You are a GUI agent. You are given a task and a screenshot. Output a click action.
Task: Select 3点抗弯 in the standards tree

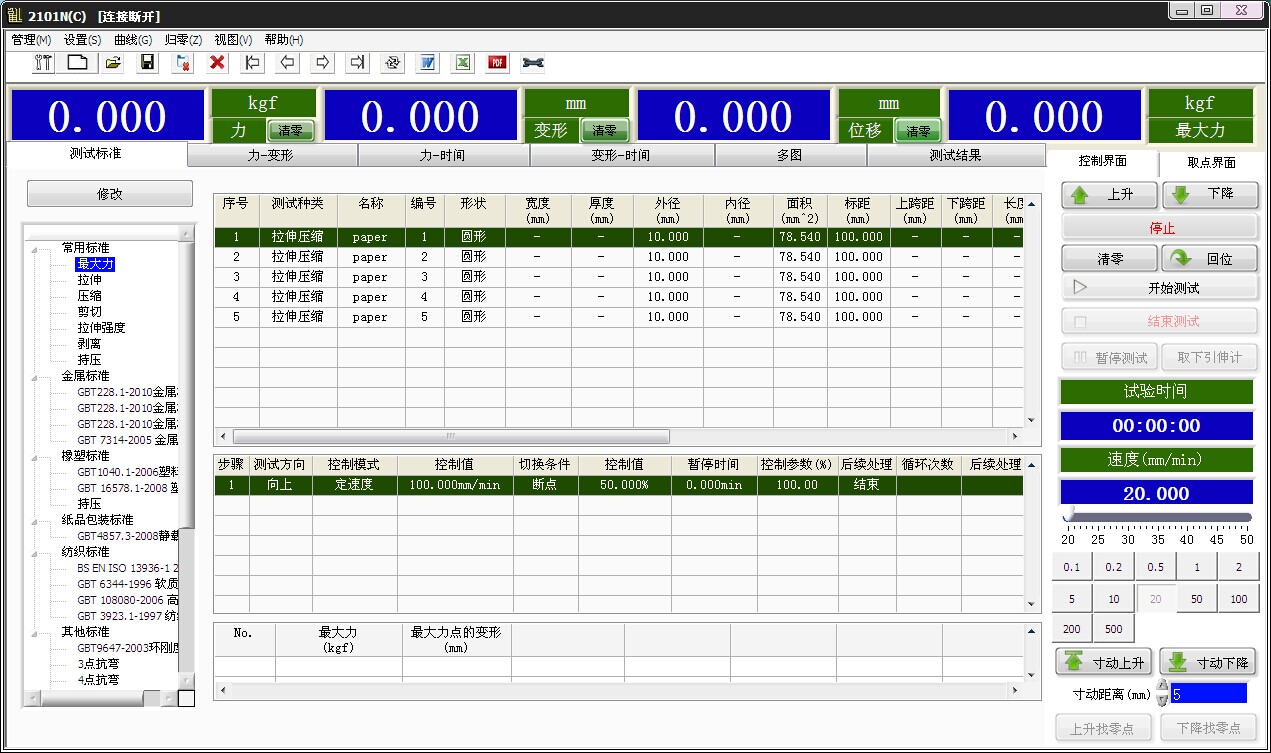pos(98,664)
